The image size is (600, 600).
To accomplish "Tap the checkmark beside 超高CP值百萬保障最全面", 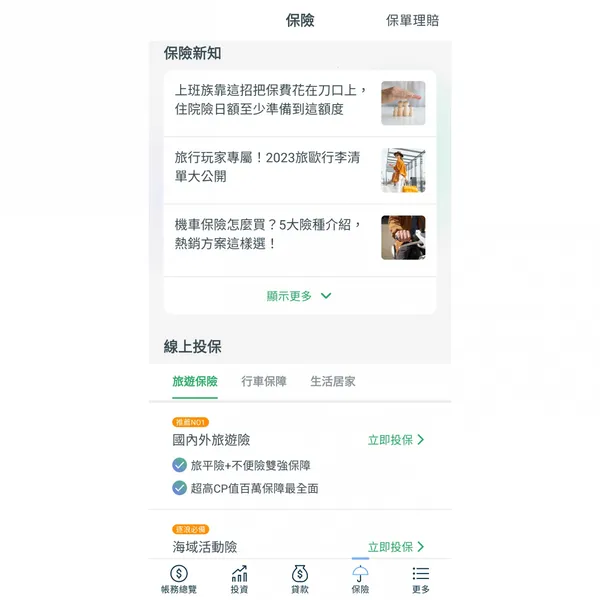I will (x=179, y=488).
